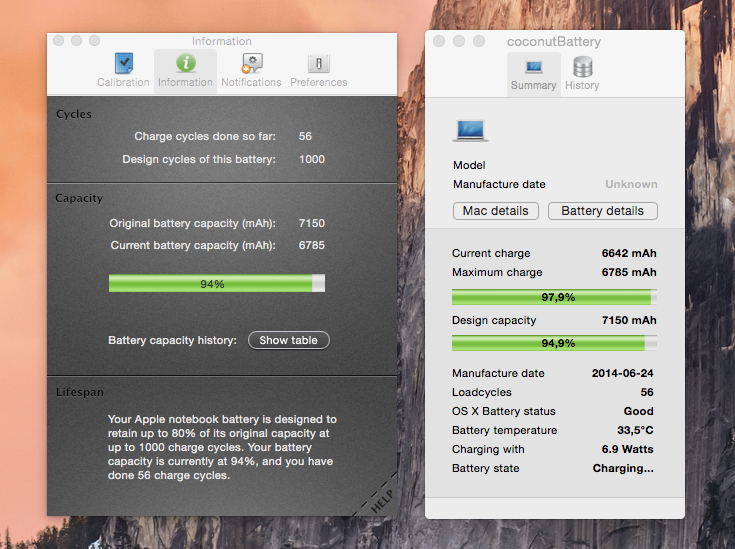Open Battery details in coconutBattery
Image resolution: width=735 pixels, height=549 pixels.
(603, 211)
